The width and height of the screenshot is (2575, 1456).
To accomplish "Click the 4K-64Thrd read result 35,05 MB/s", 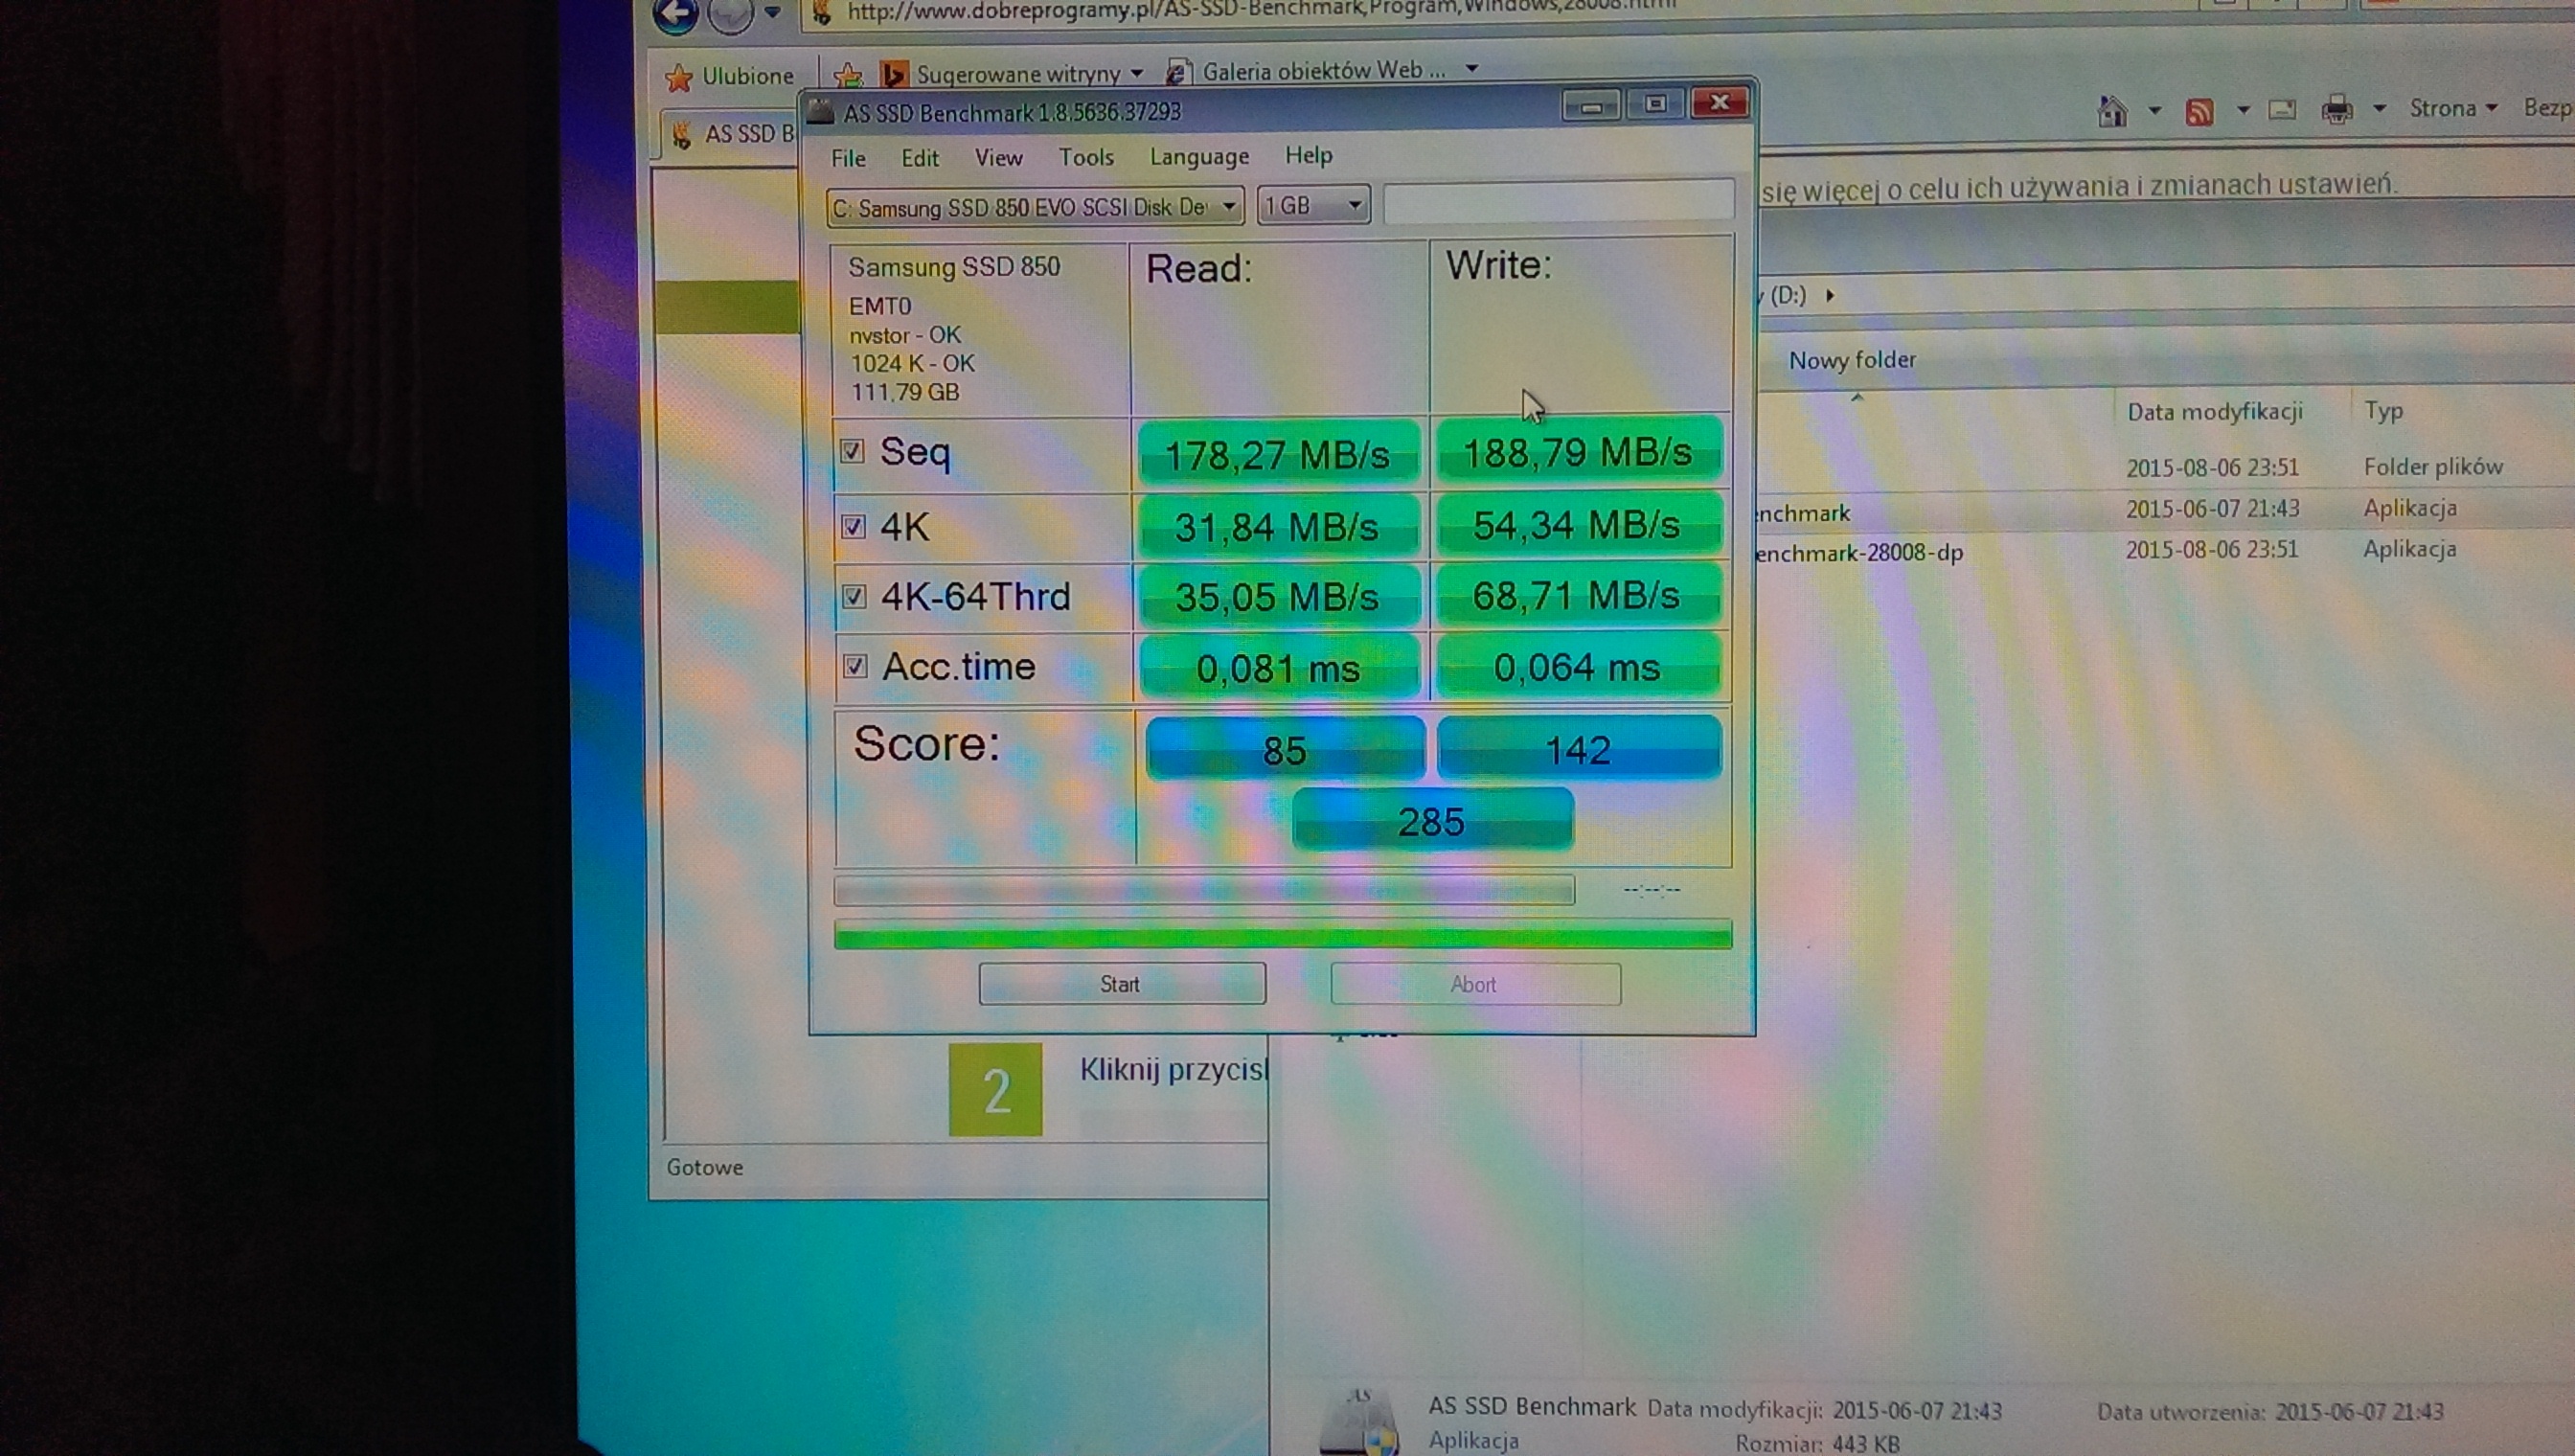I will pyautogui.click(x=1278, y=597).
